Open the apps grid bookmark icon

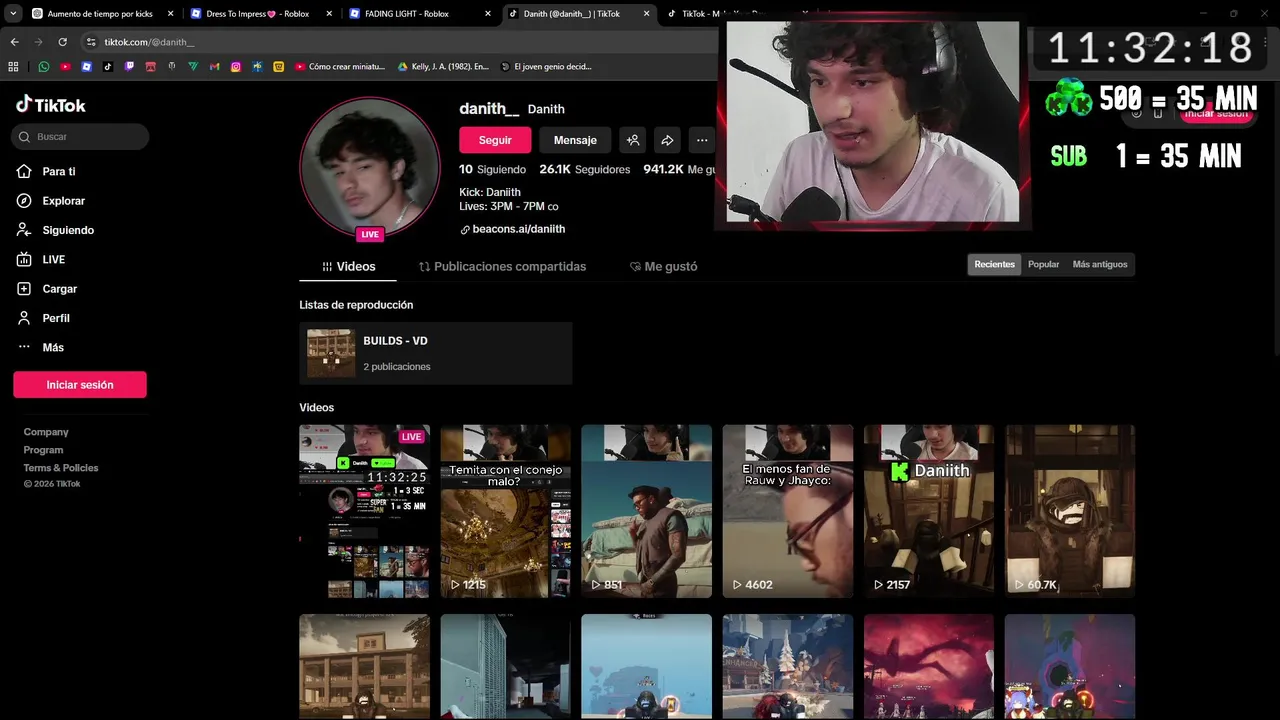point(13,67)
